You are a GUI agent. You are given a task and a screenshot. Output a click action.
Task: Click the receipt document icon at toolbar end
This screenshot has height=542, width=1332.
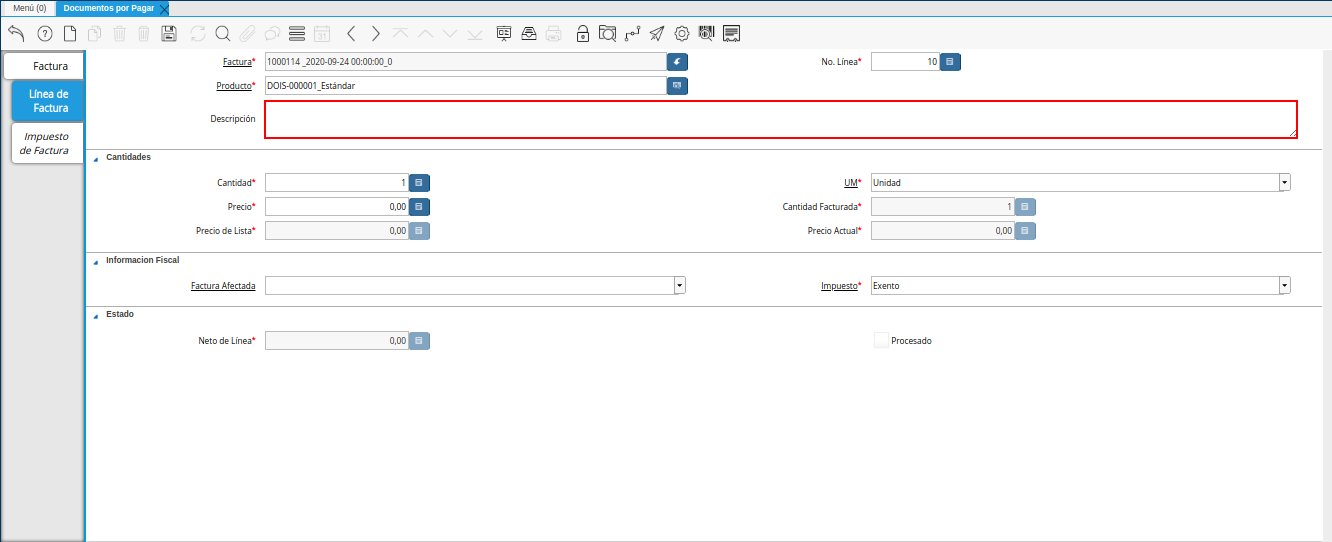[x=732, y=33]
